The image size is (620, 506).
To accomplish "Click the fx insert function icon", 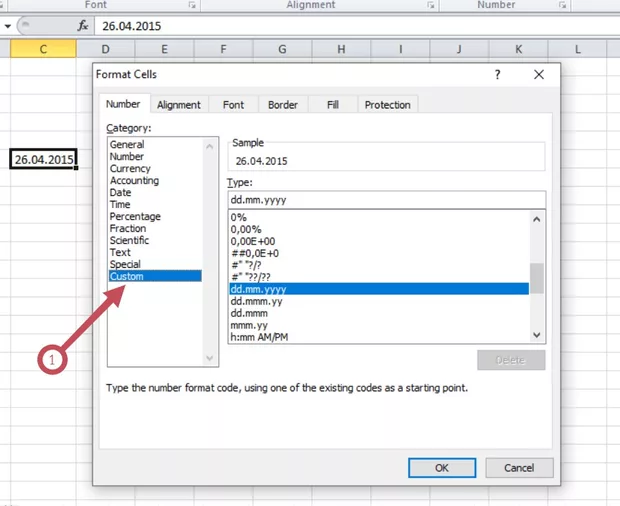I will 83,27.
